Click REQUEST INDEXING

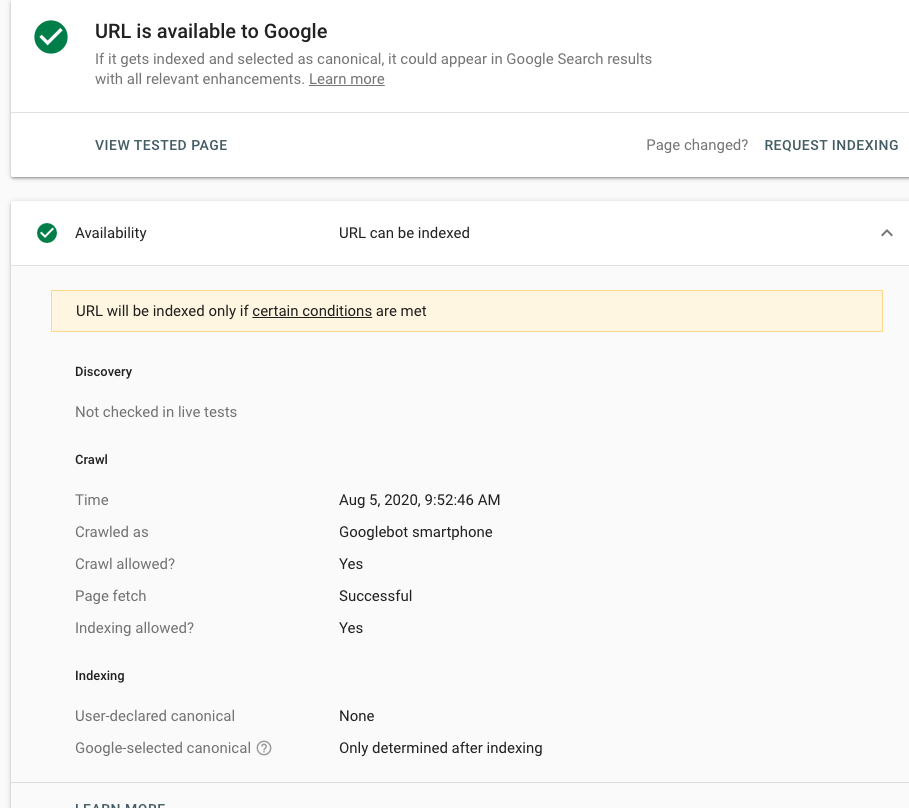point(831,145)
